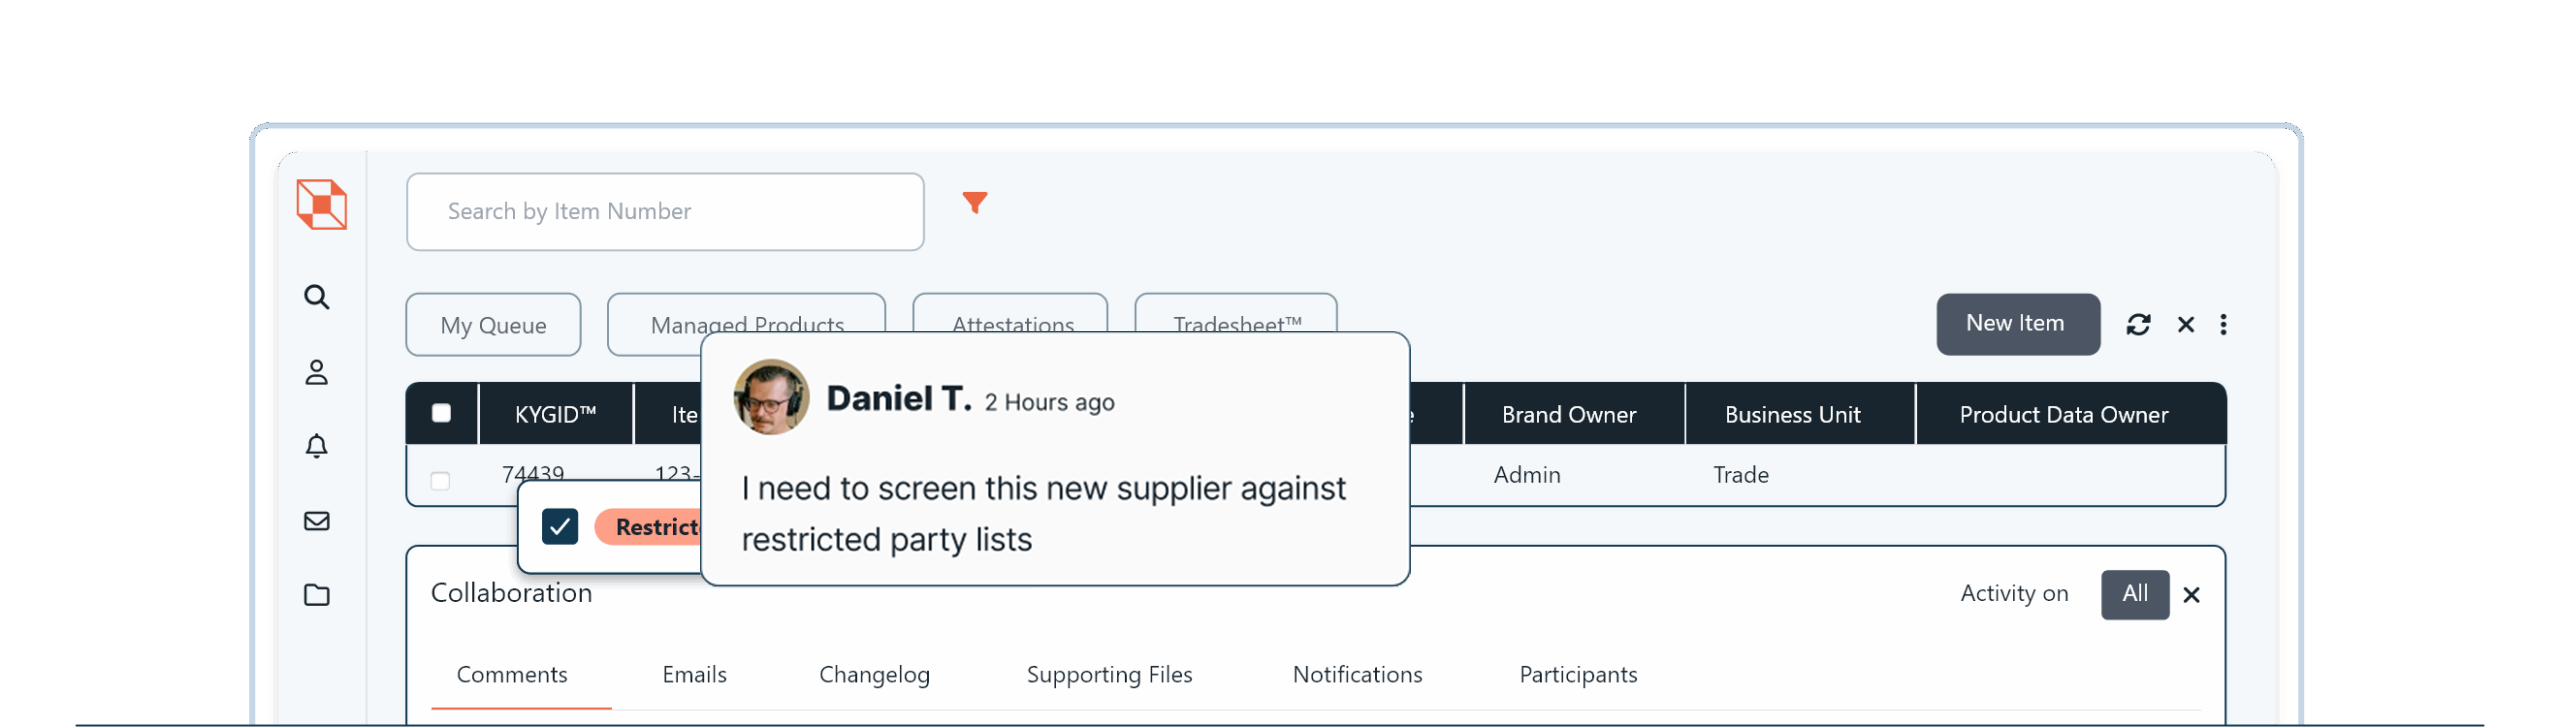This screenshot has height=727, width=2560.
Task: Switch to the Participants tab
Action: (x=1578, y=675)
